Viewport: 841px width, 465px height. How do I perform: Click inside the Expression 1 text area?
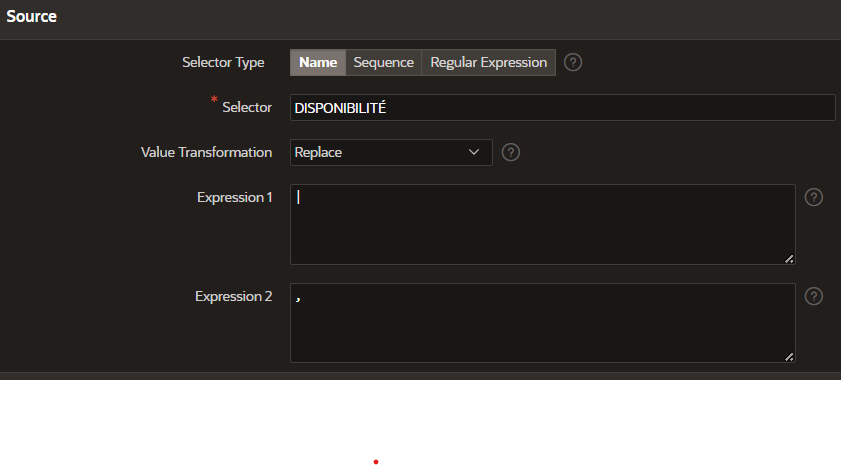click(x=542, y=224)
